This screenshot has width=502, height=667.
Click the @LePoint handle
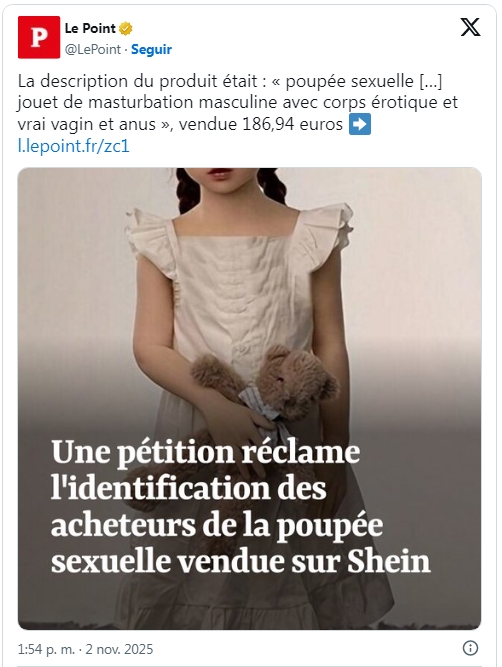tap(93, 49)
